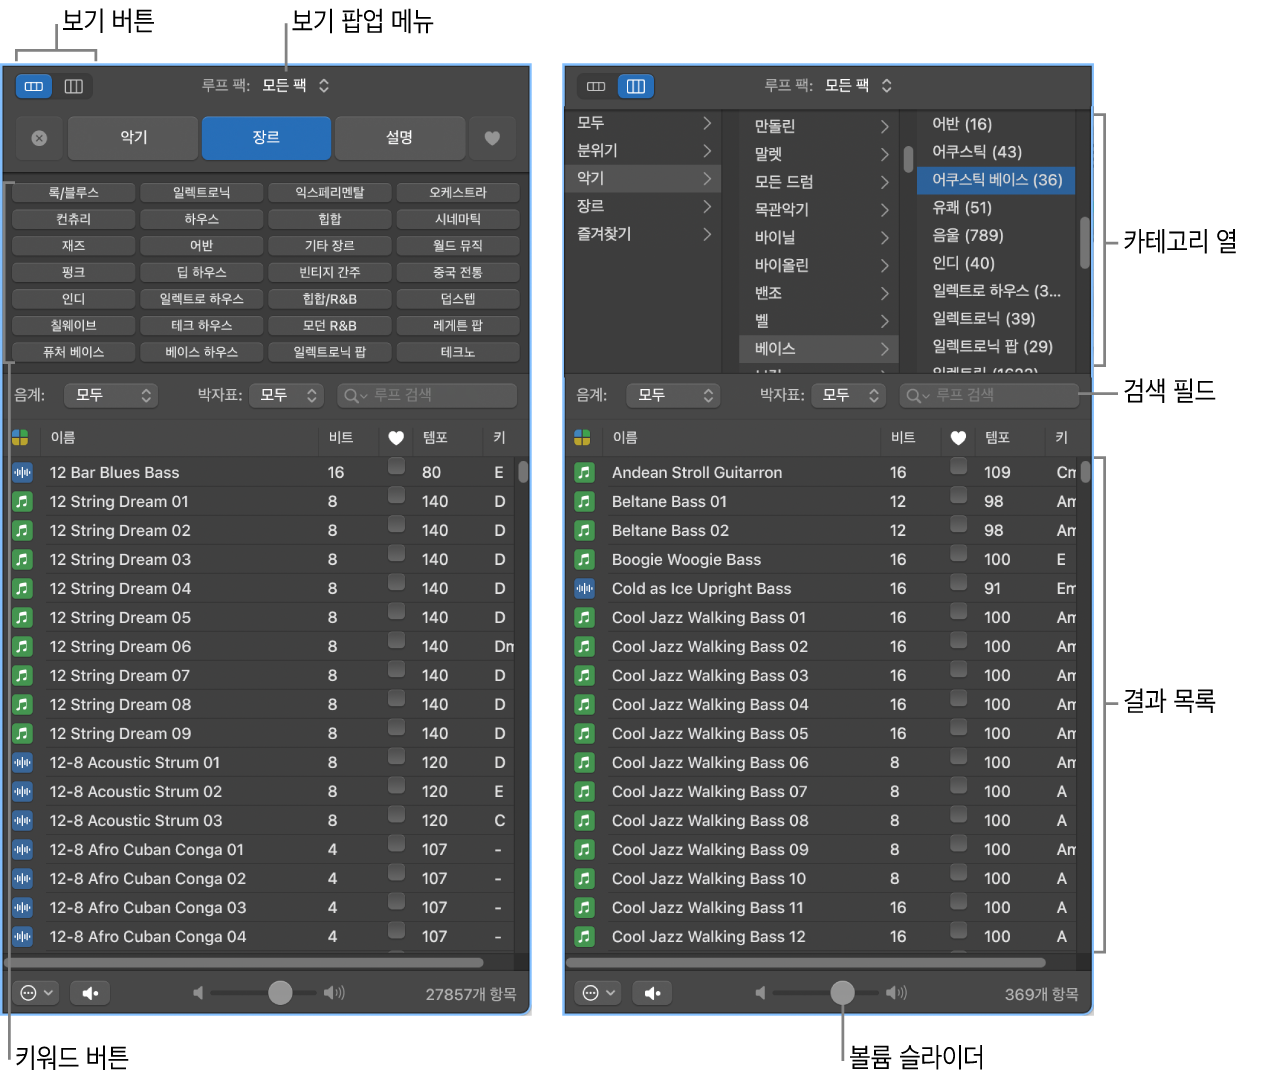Clear keyword selections with the X button

point(39,138)
